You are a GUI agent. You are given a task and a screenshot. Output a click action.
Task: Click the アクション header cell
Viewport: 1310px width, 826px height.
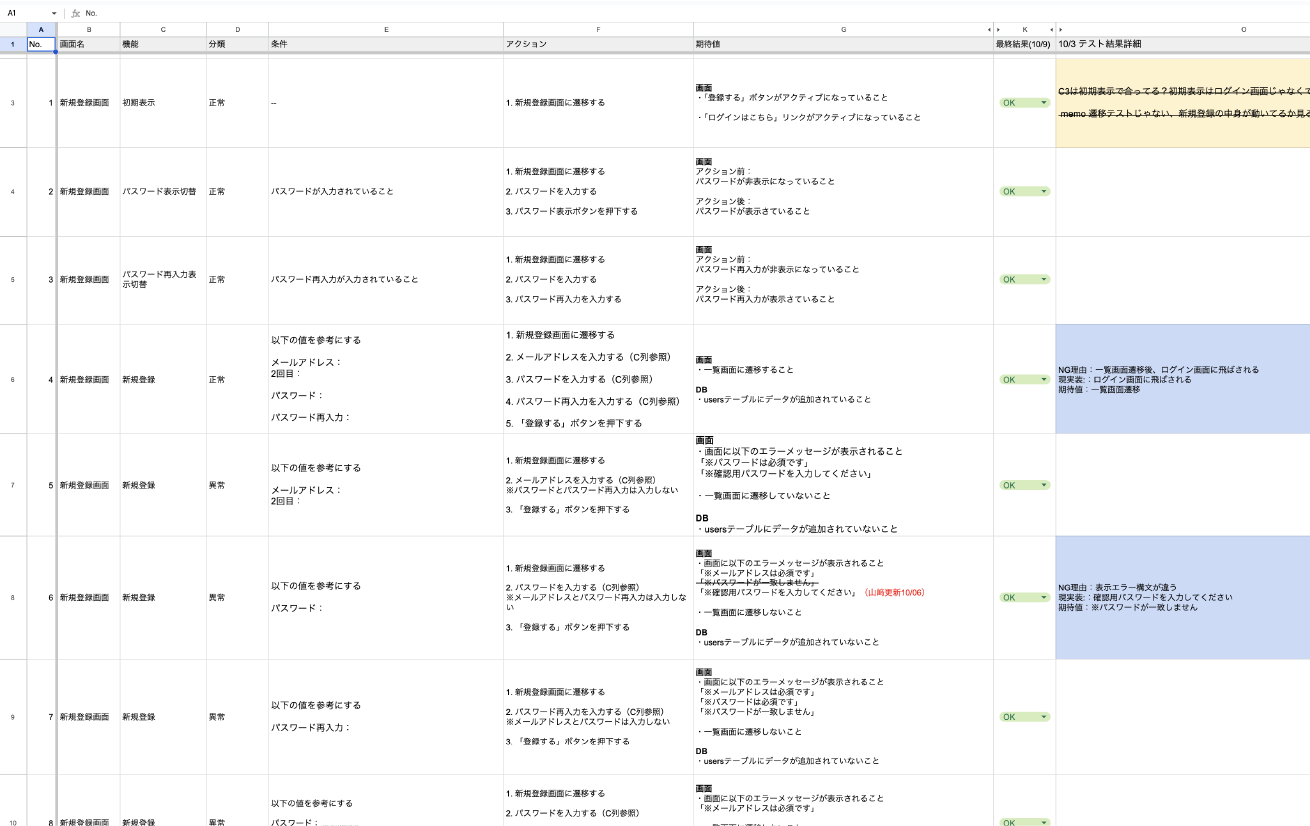598,44
